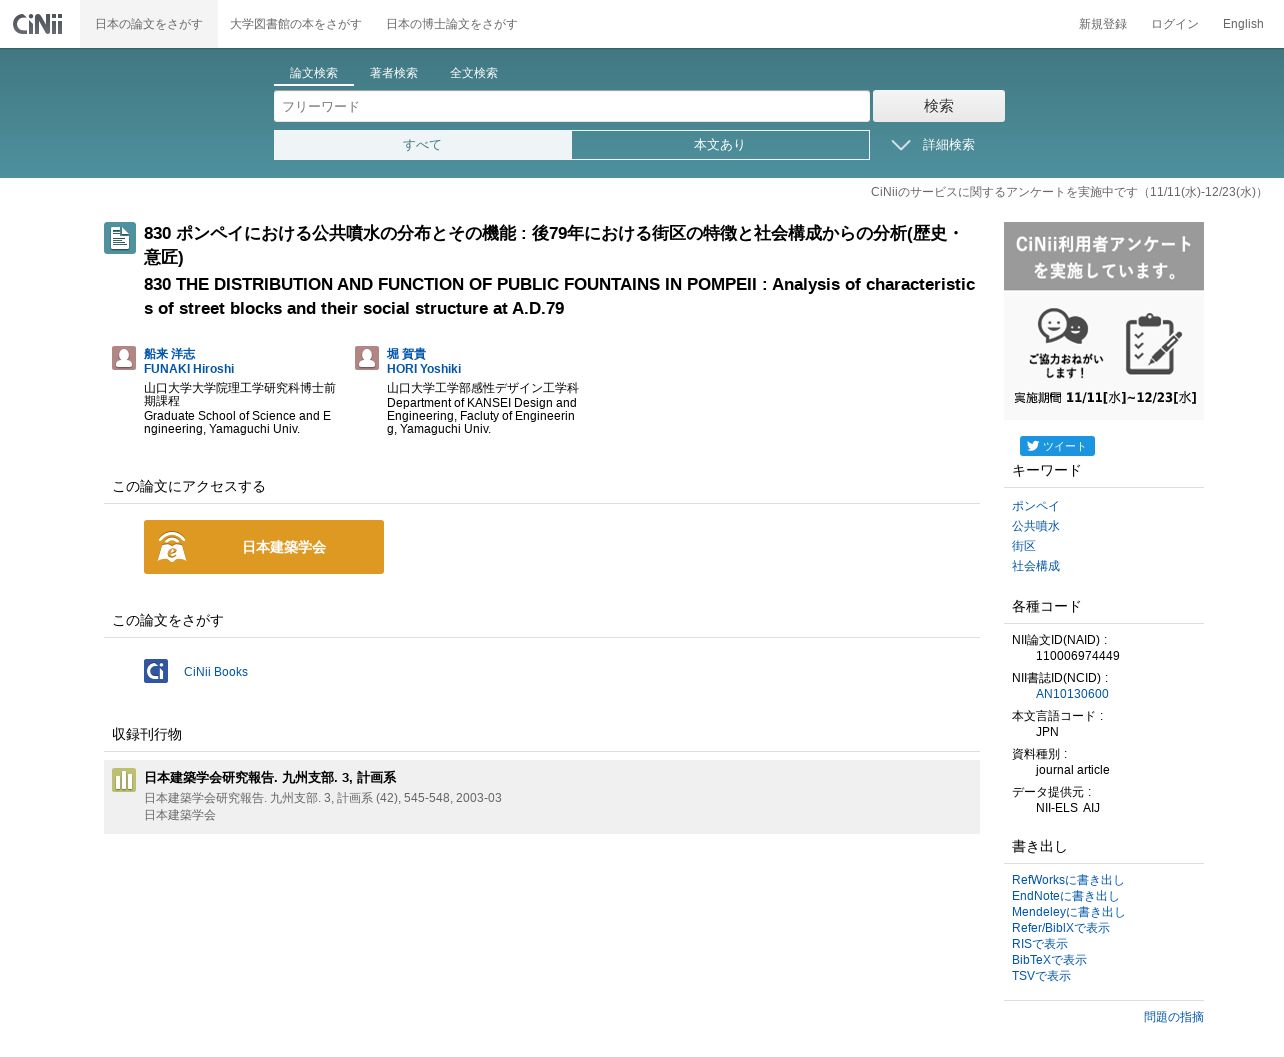Open 日本の論文をさがす navigation tab
The image size is (1284, 1057).
click(x=149, y=24)
